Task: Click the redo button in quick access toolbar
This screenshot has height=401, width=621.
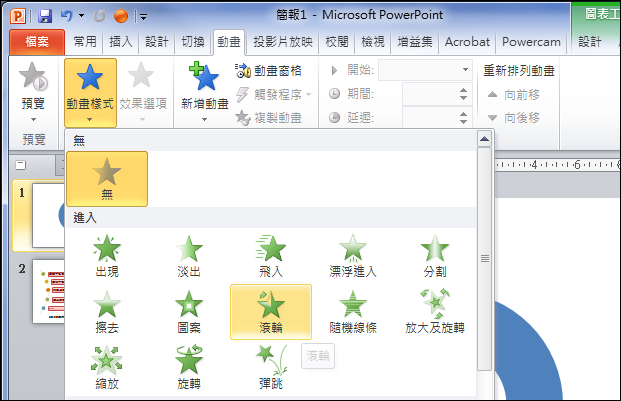Action: 99,16
